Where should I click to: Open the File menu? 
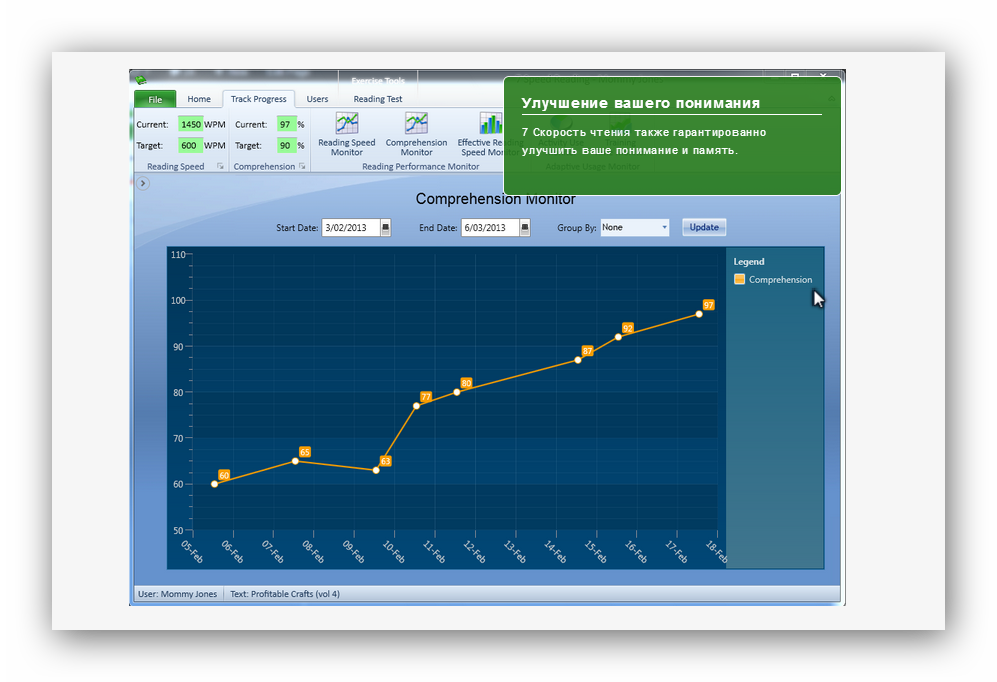point(155,99)
